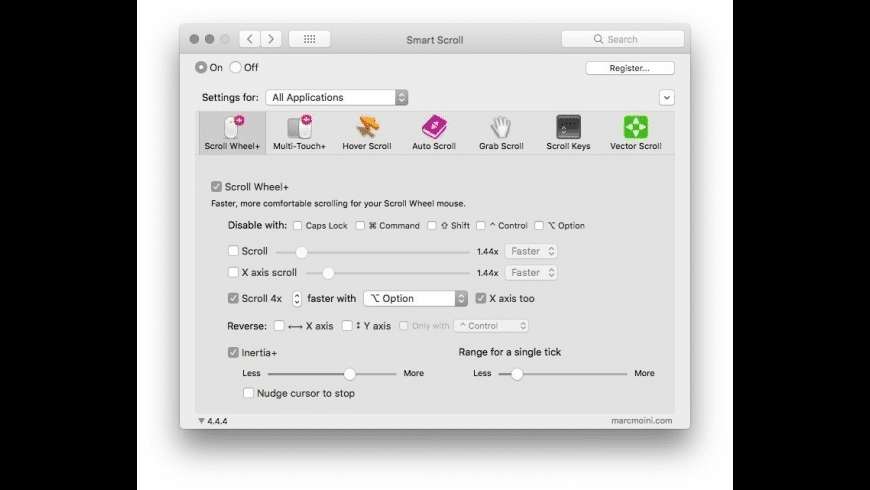Click the back navigation arrow
The width and height of the screenshot is (870, 490).
pyautogui.click(x=250, y=39)
